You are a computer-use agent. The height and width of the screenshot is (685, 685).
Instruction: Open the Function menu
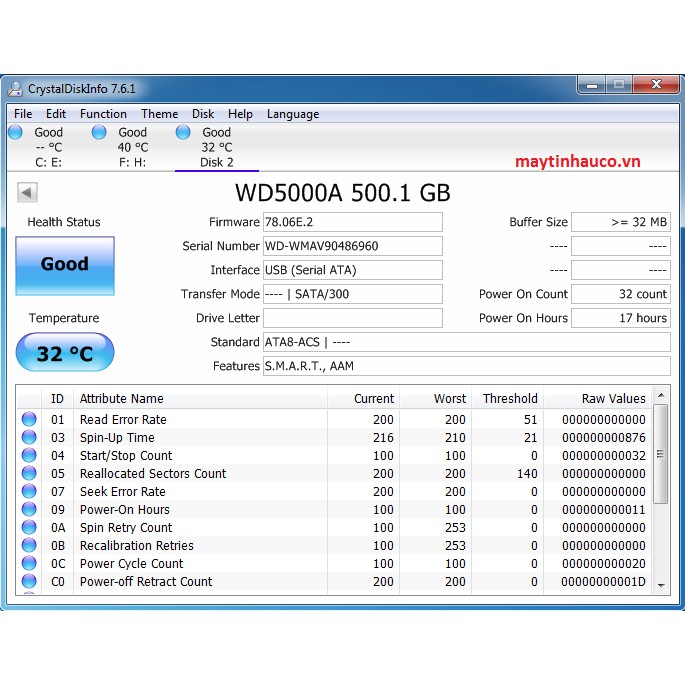103,114
